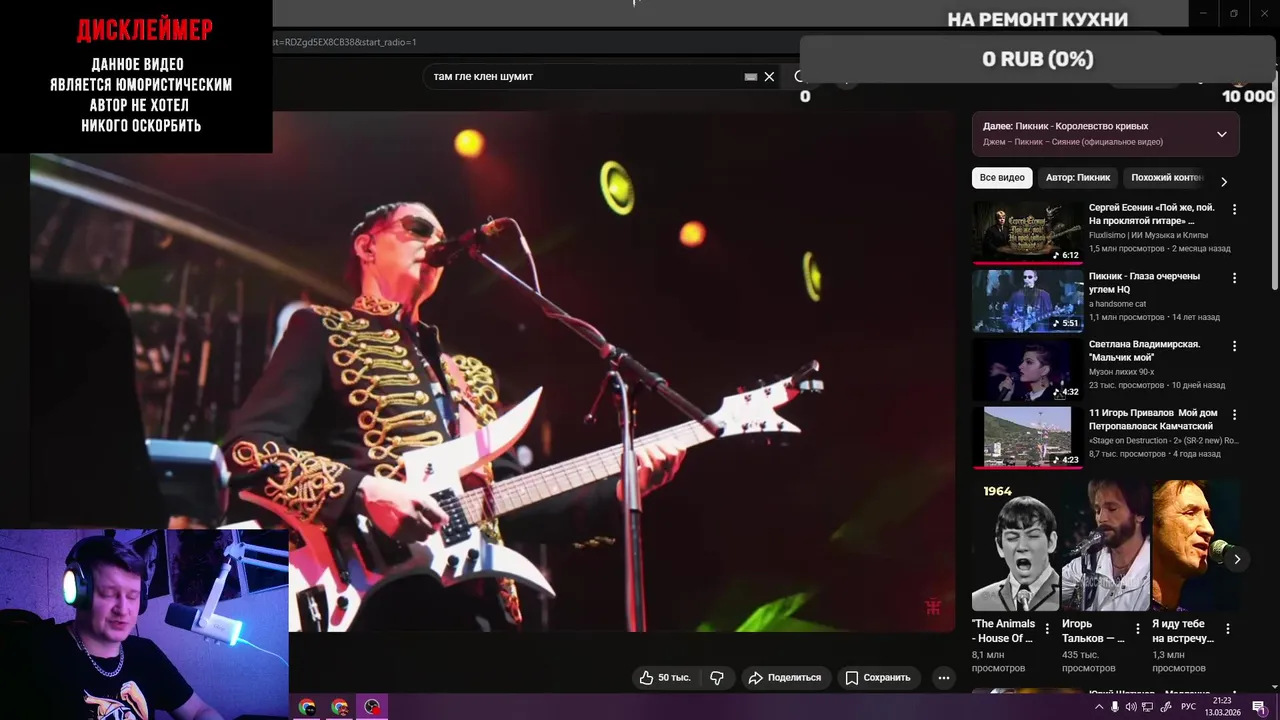This screenshot has height=720, width=1280.
Task: Open options menu for 'Глаза очерчены углем' video
Action: pyautogui.click(x=1234, y=278)
